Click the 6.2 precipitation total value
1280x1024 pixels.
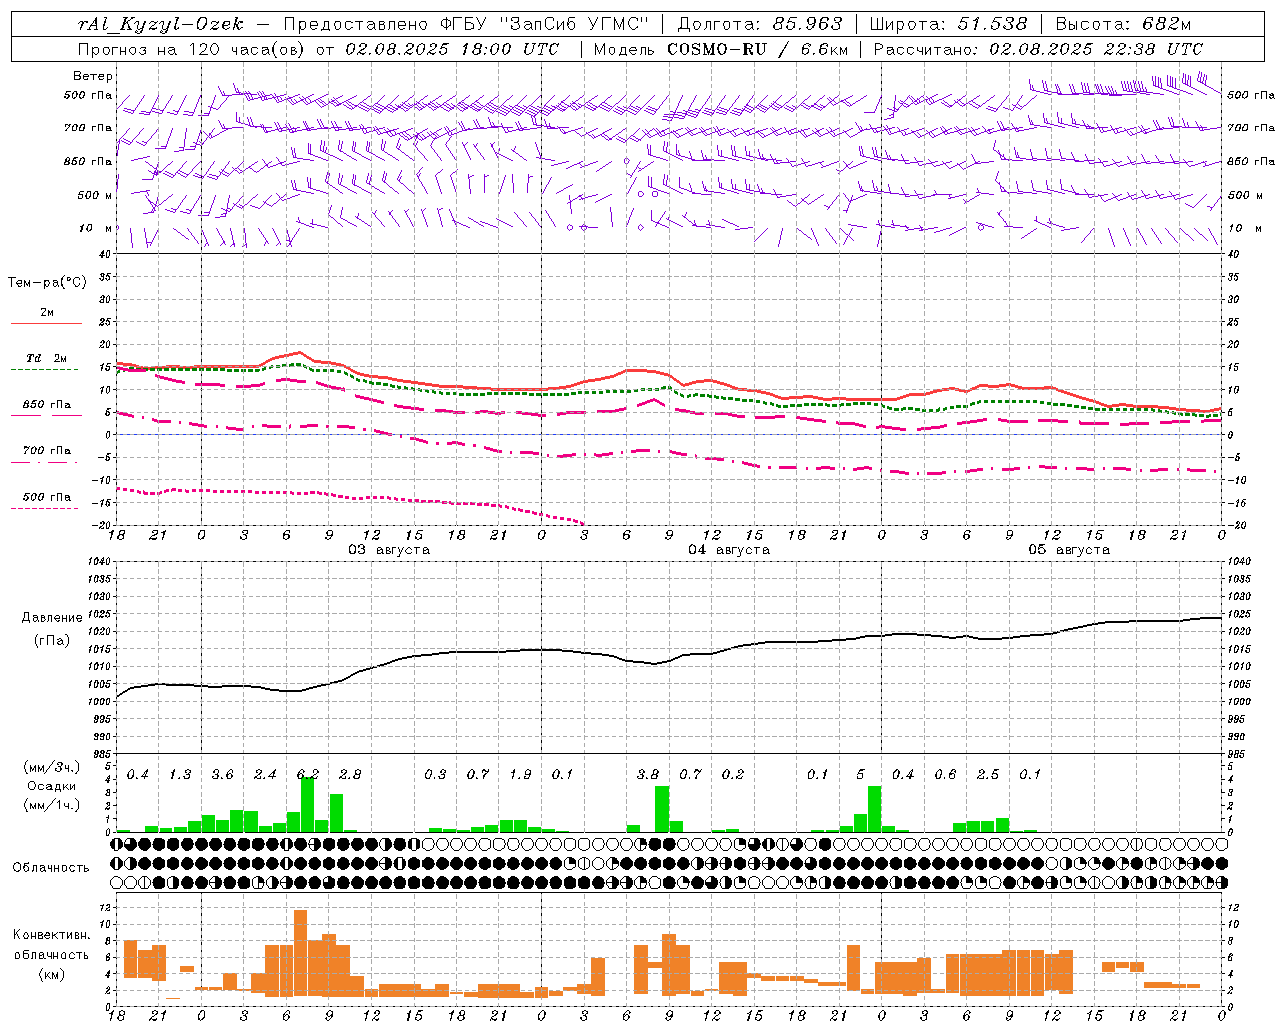[x=308, y=774]
